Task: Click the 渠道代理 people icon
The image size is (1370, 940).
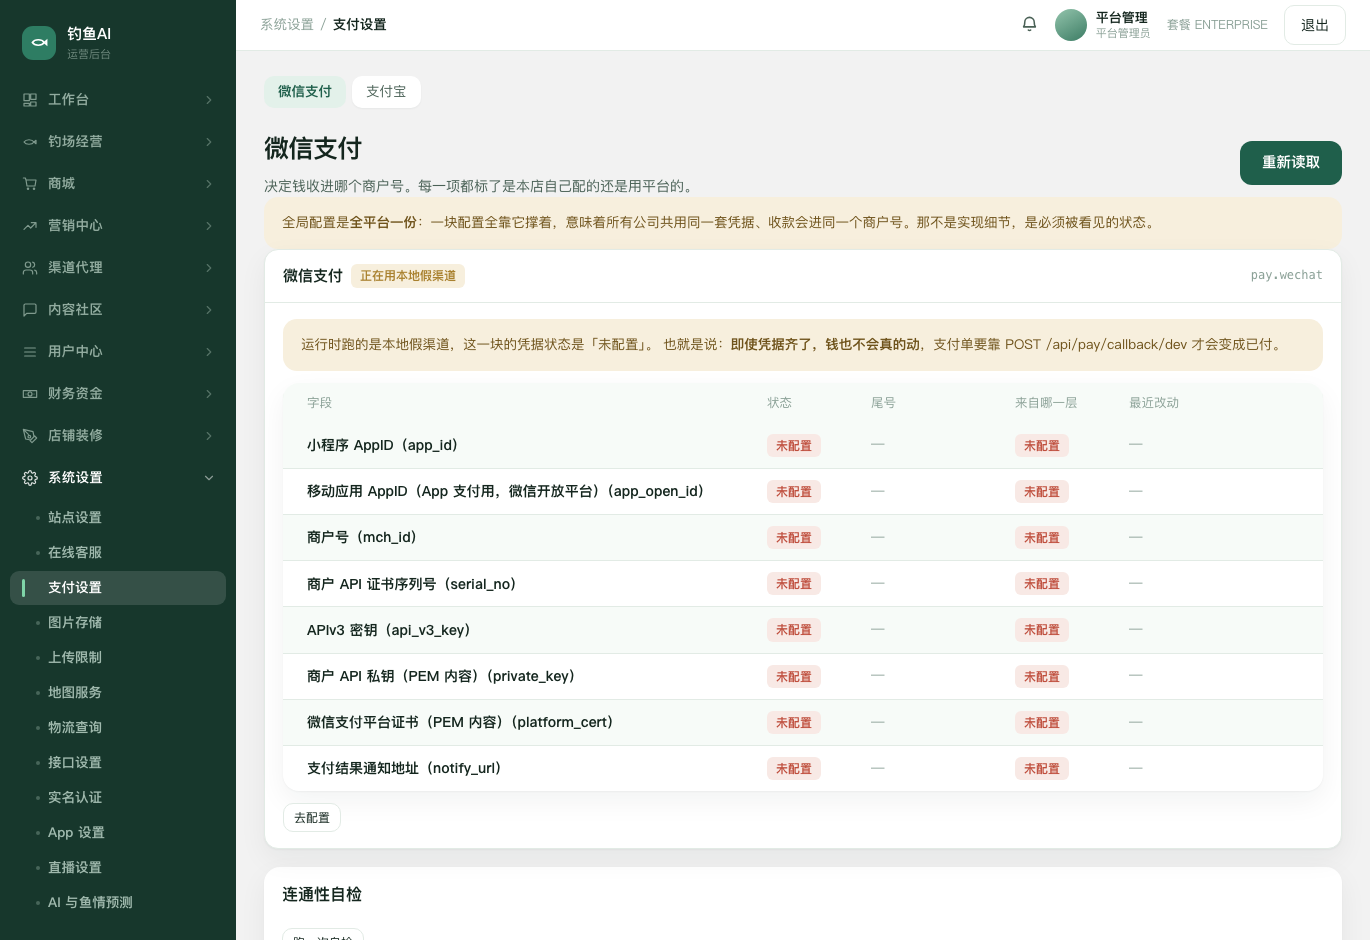Action: 30,268
